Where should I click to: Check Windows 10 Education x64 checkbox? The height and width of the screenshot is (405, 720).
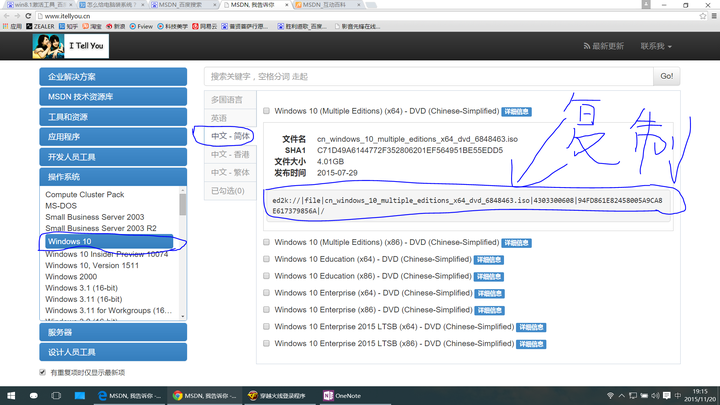click(266, 259)
